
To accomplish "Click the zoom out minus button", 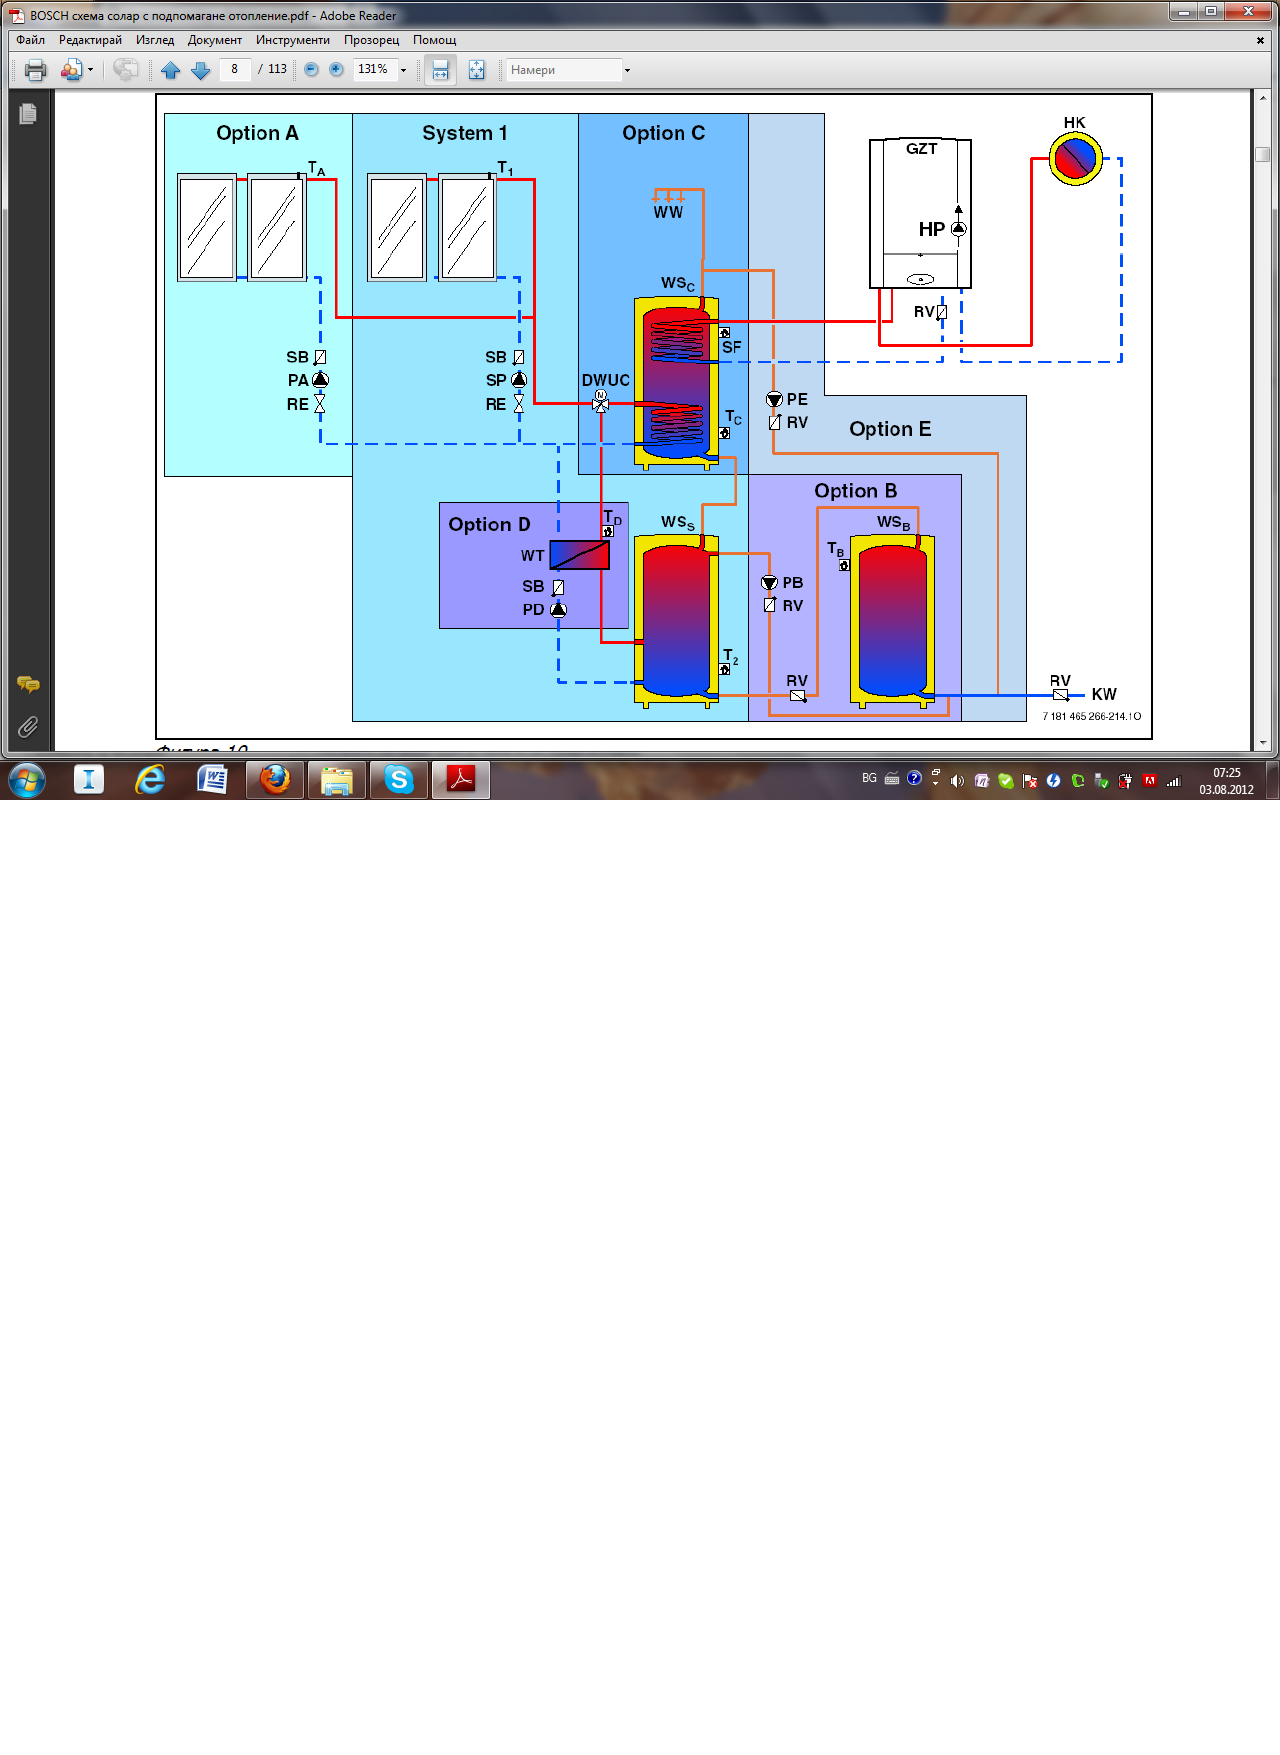I will (x=311, y=70).
